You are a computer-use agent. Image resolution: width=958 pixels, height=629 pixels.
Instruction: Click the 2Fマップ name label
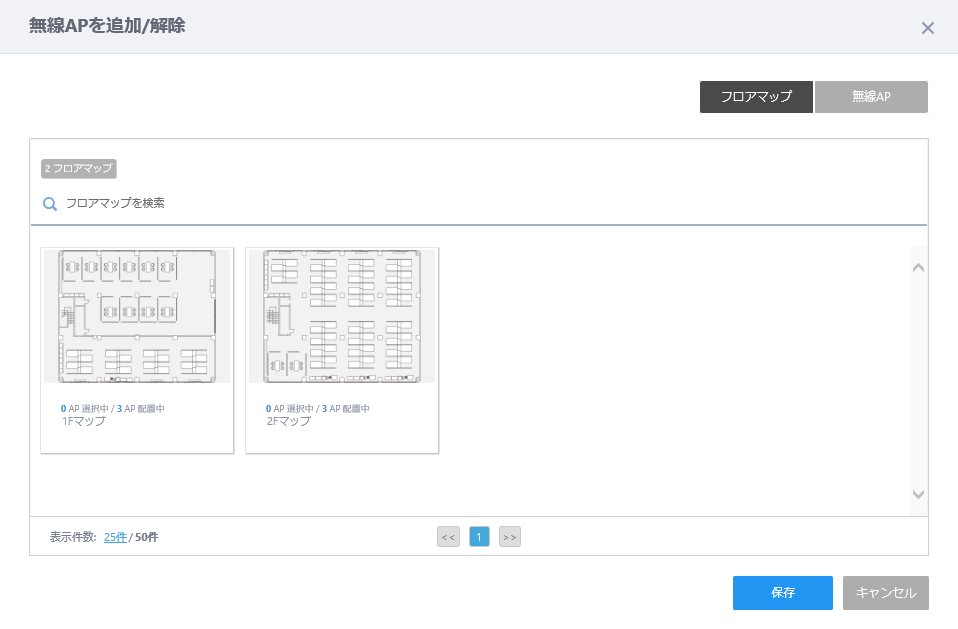(x=288, y=421)
